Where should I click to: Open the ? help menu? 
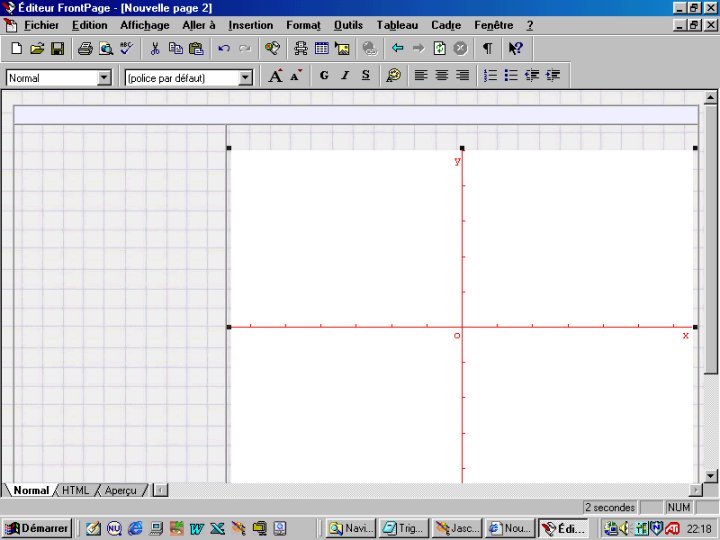point(529,25)
